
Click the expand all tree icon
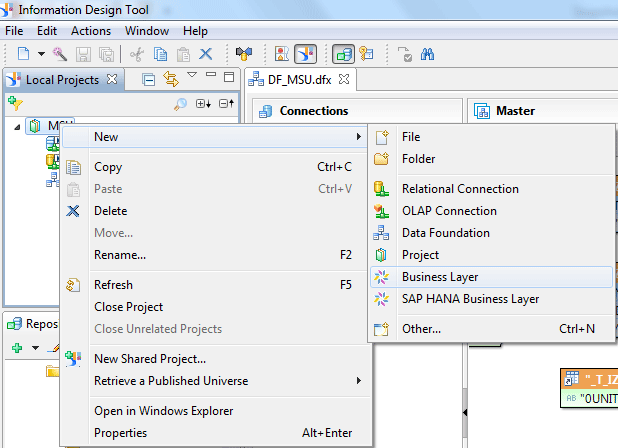(x=203, y=104)
